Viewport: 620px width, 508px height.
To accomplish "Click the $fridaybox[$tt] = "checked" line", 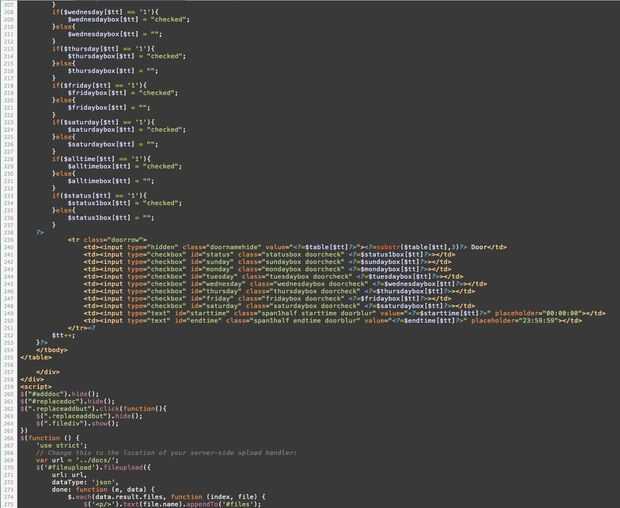I will coord(123,93).
